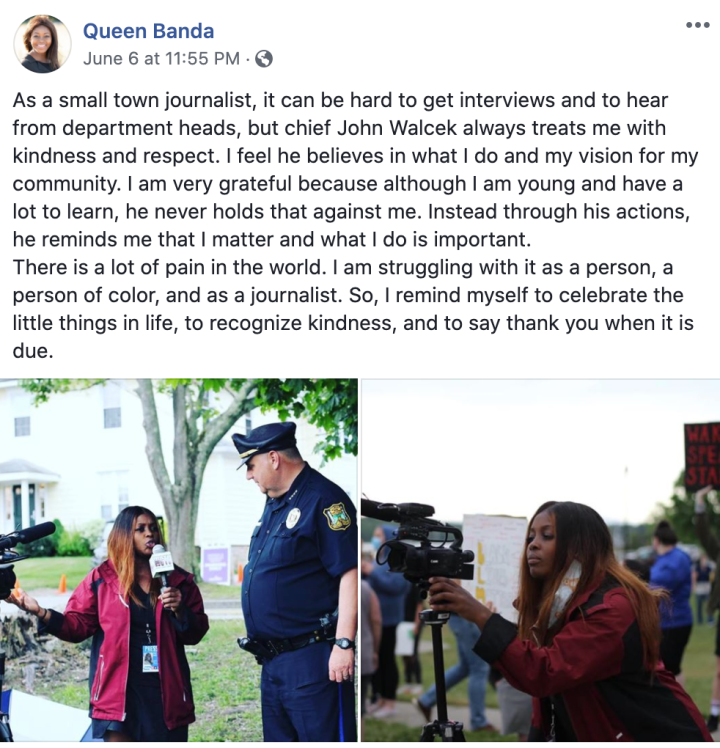Open Queen Banda's round profile picture
Image resolution: width=720 pixels, height=748 pixels.
[42, 44]
